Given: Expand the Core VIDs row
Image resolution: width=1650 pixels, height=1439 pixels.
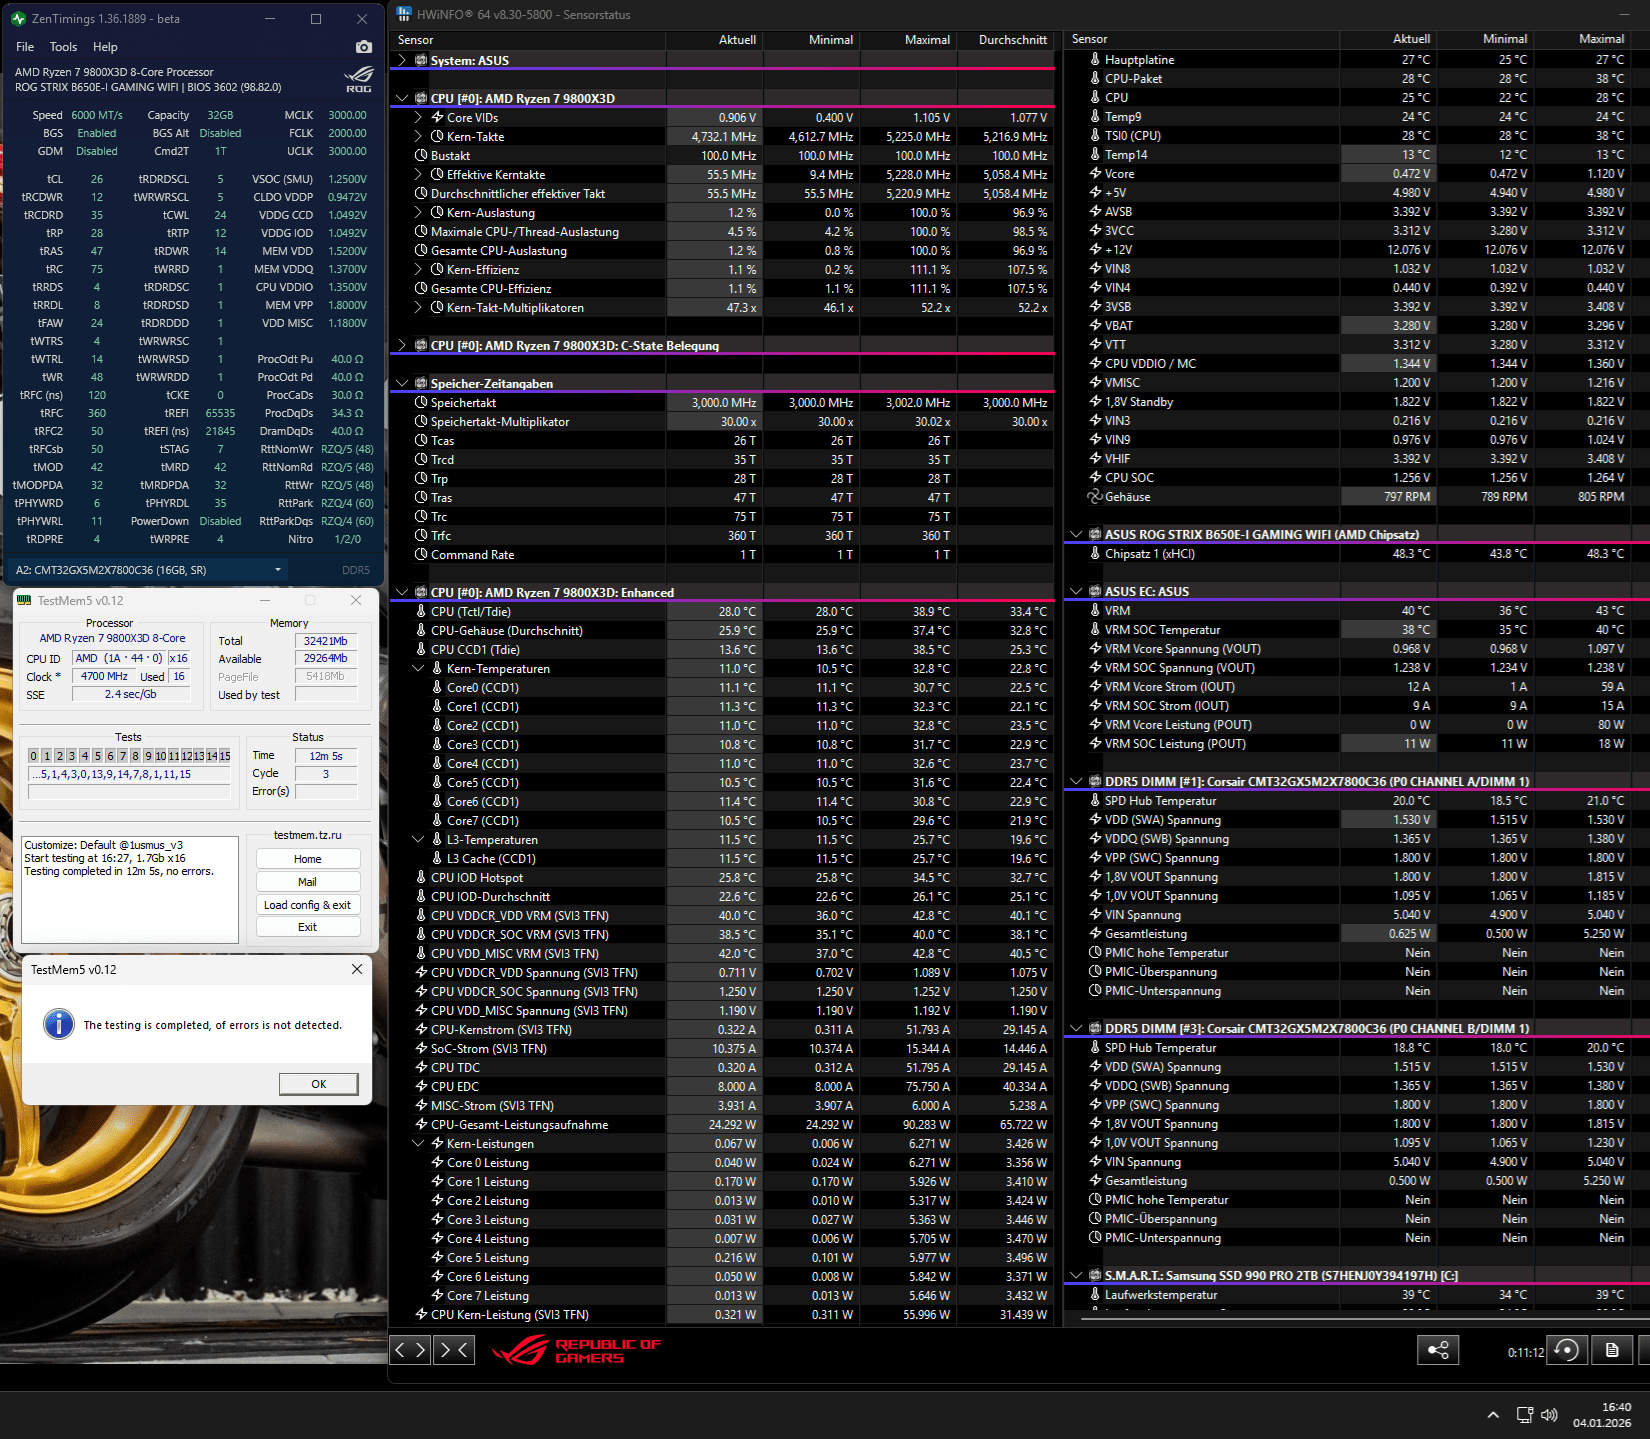Looking at the screenshot, I should (x=418, y=117).
